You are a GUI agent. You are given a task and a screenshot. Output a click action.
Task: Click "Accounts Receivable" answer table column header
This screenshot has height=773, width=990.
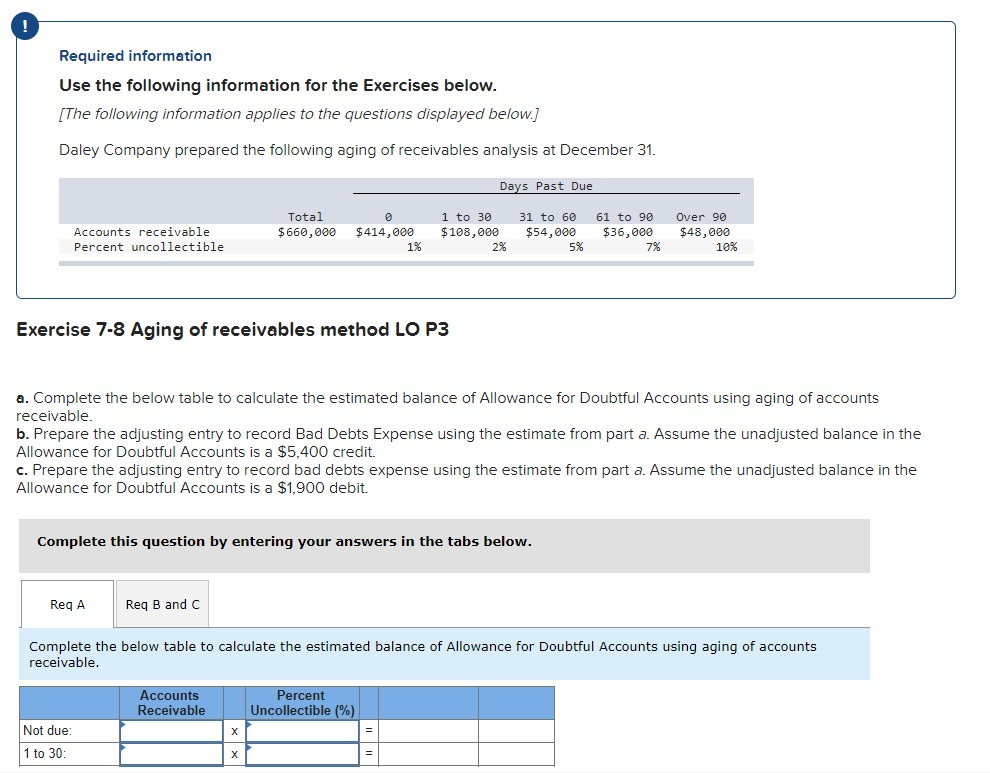(x=171, y=703)
